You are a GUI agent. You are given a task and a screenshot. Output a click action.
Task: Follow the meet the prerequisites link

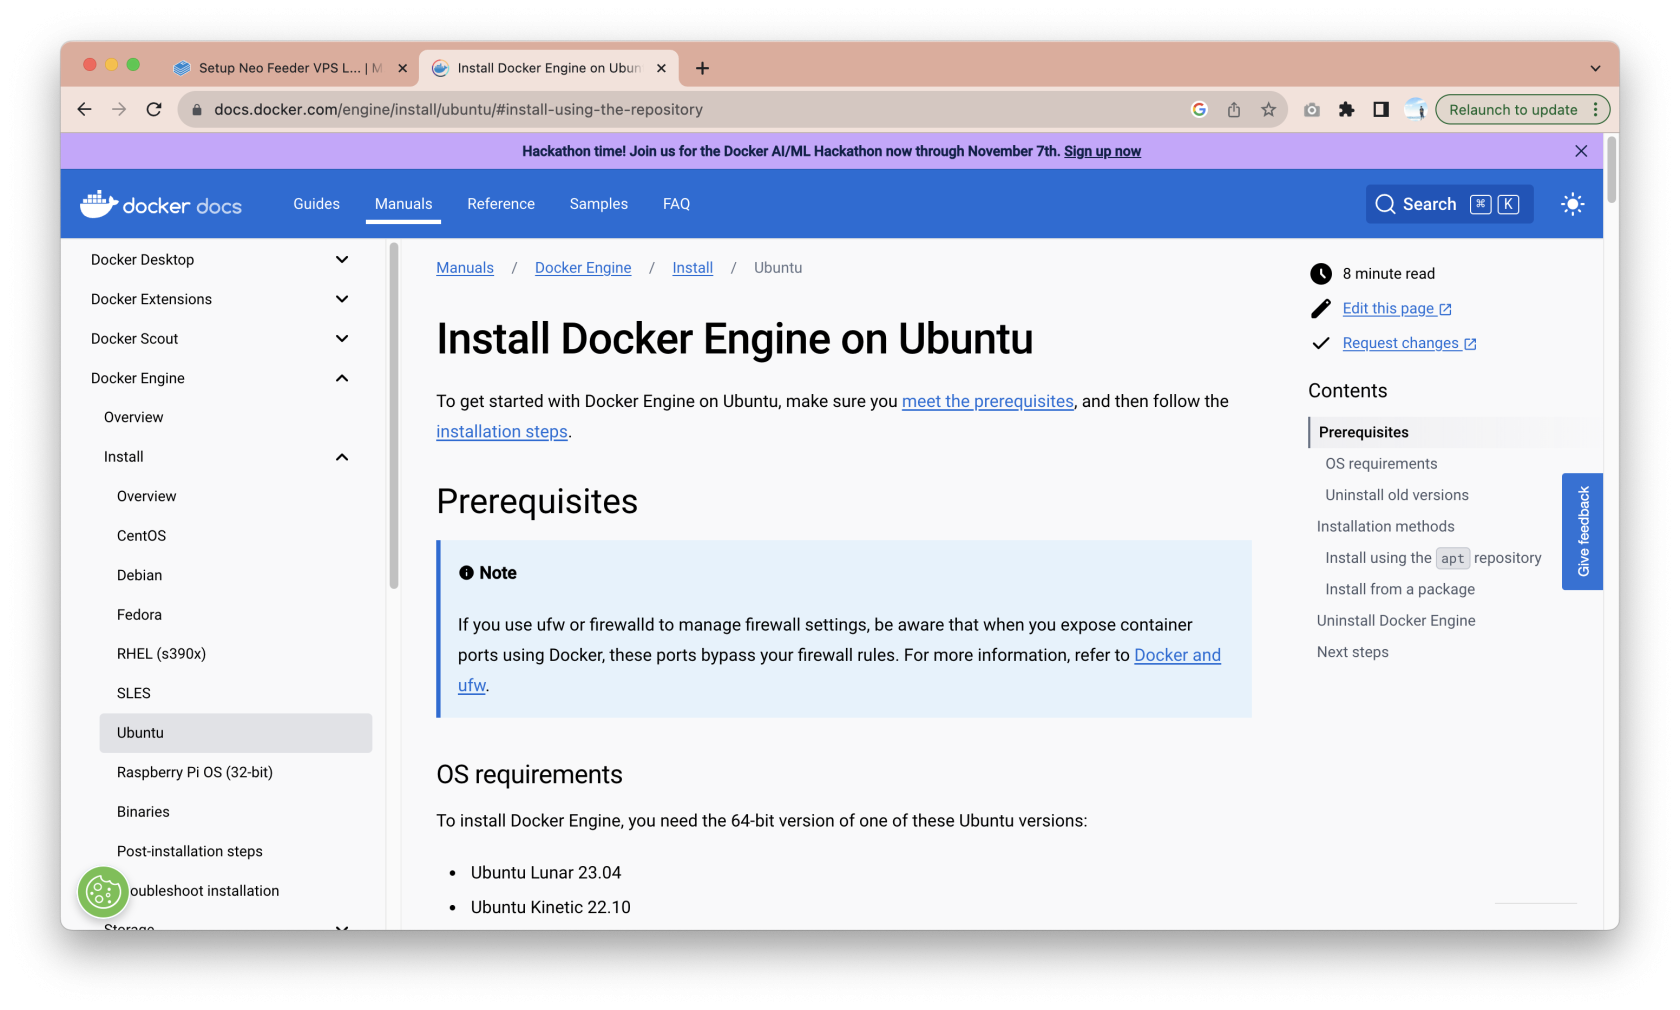coord(988,401)
